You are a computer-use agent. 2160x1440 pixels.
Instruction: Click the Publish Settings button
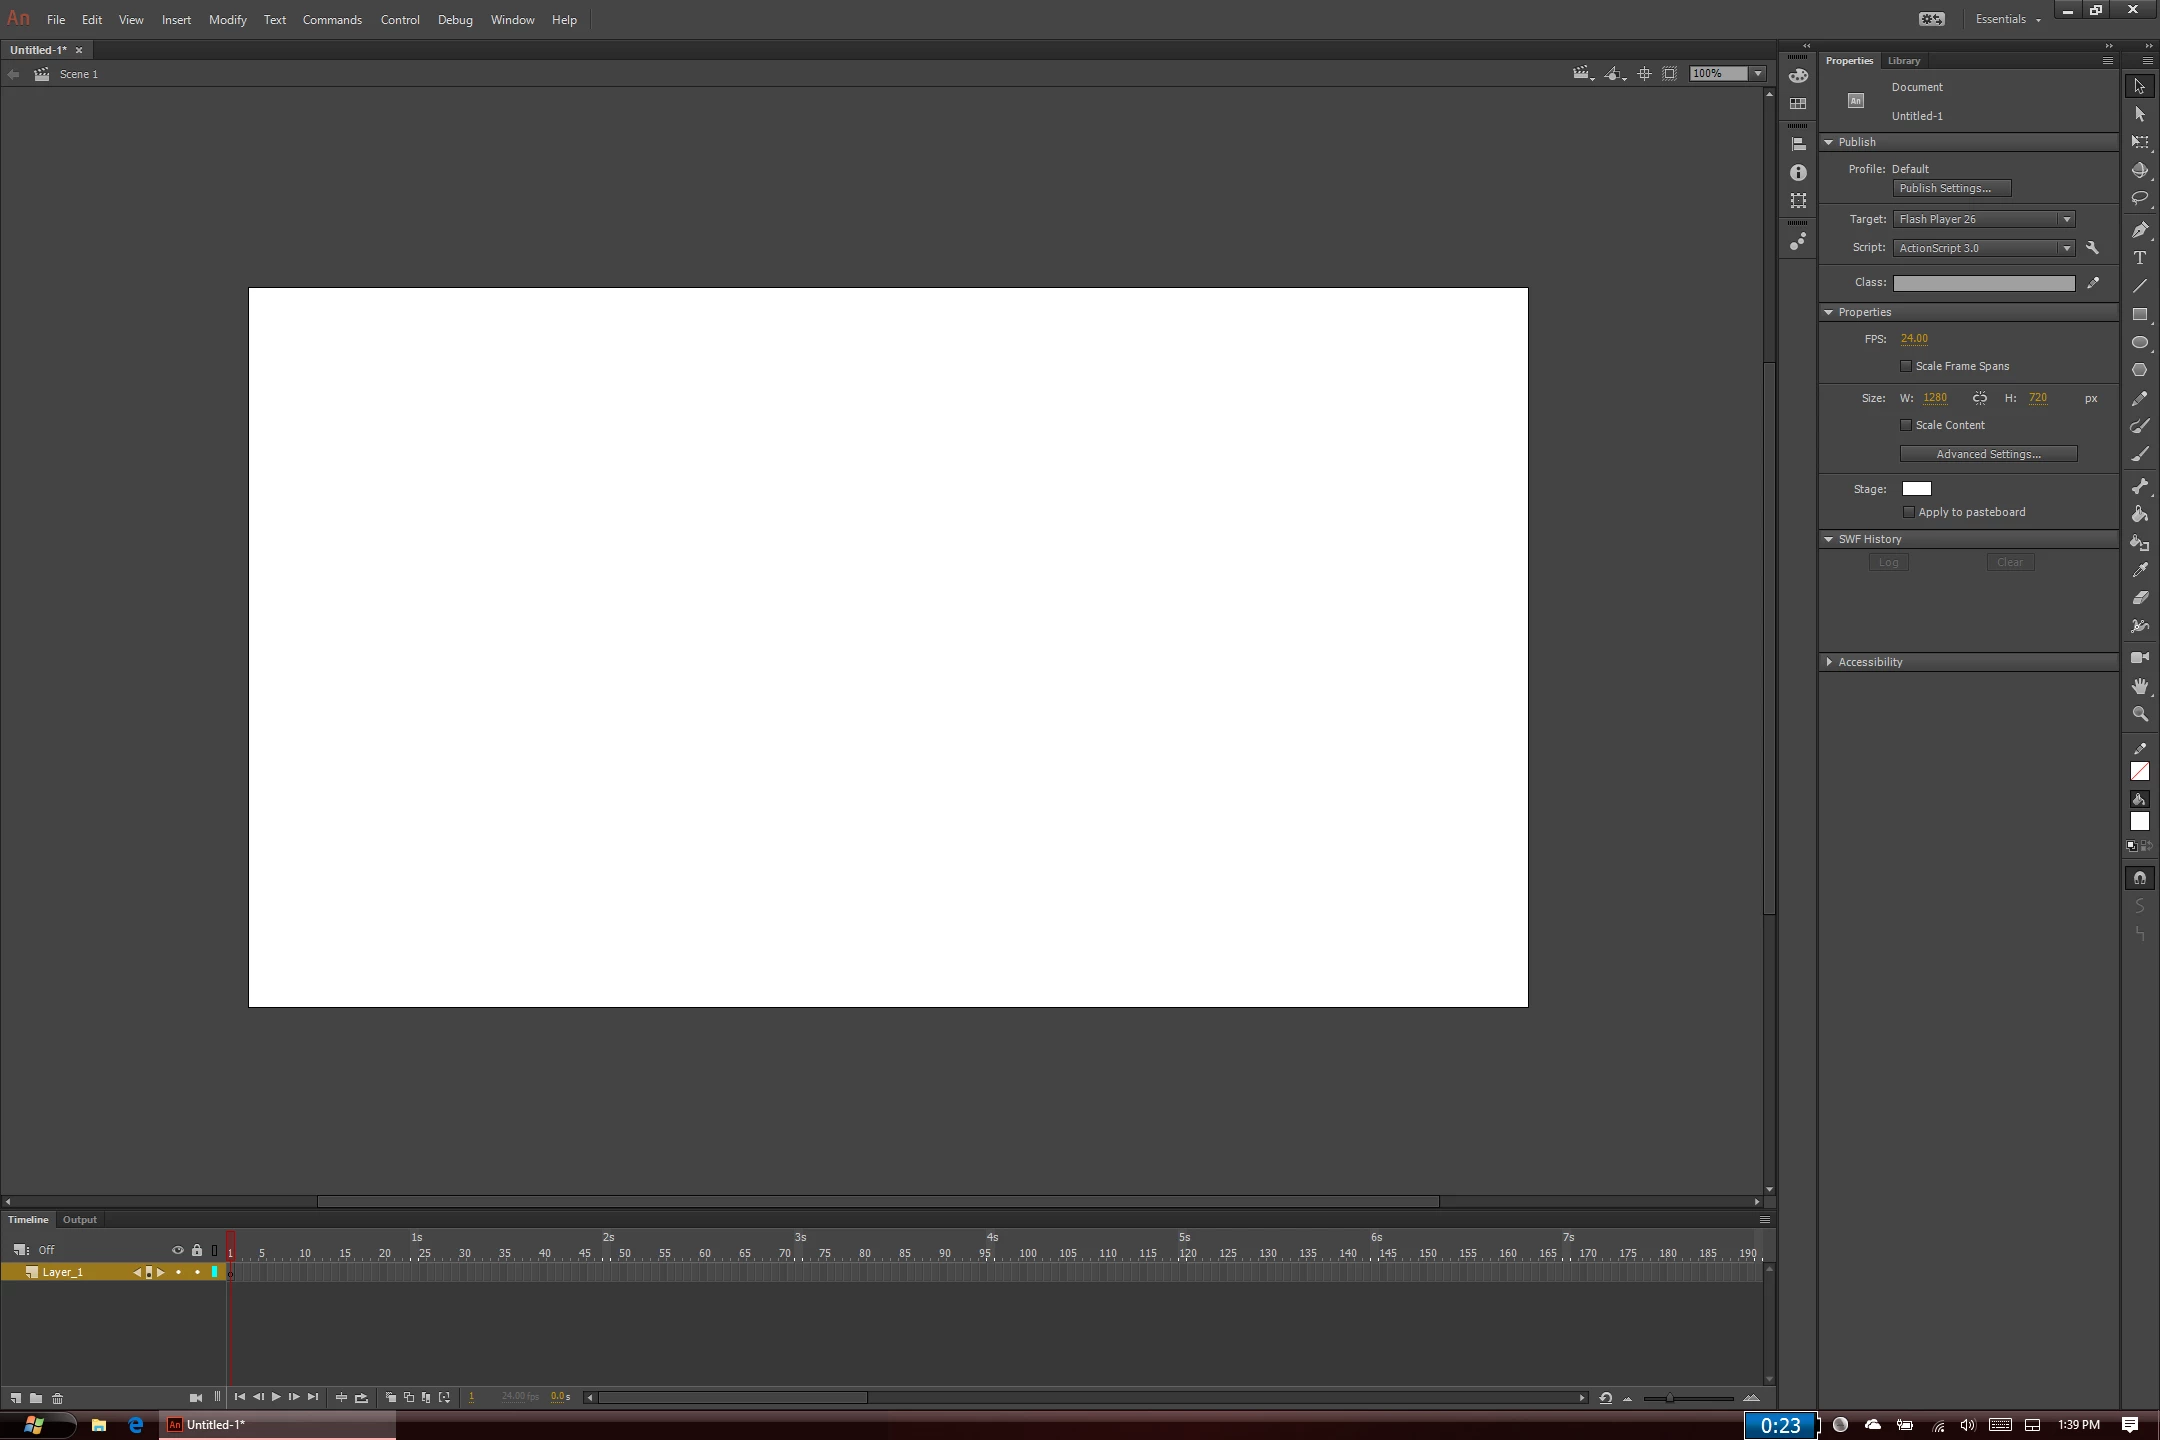1951,188
